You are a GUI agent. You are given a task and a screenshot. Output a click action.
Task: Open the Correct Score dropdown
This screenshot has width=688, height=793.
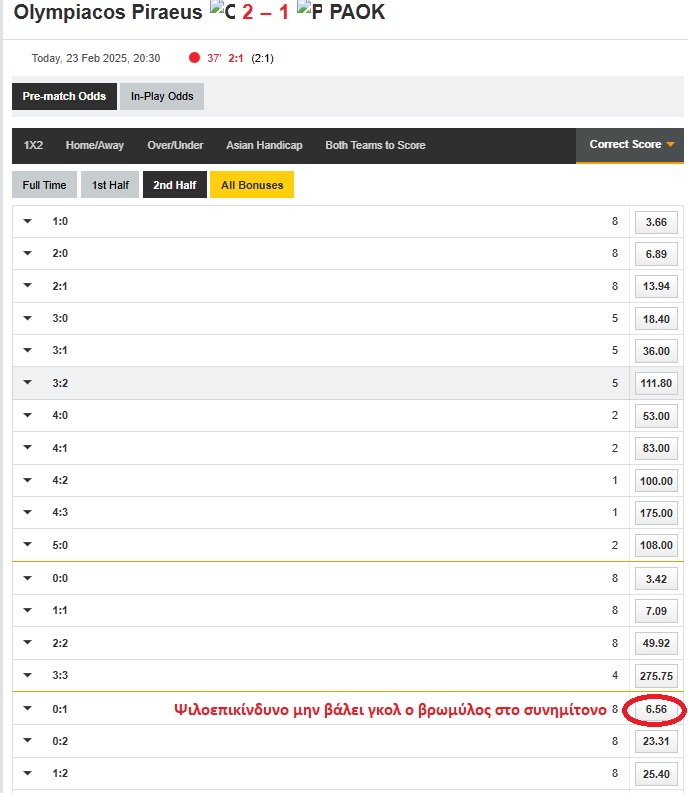click(x=631, y=145)
